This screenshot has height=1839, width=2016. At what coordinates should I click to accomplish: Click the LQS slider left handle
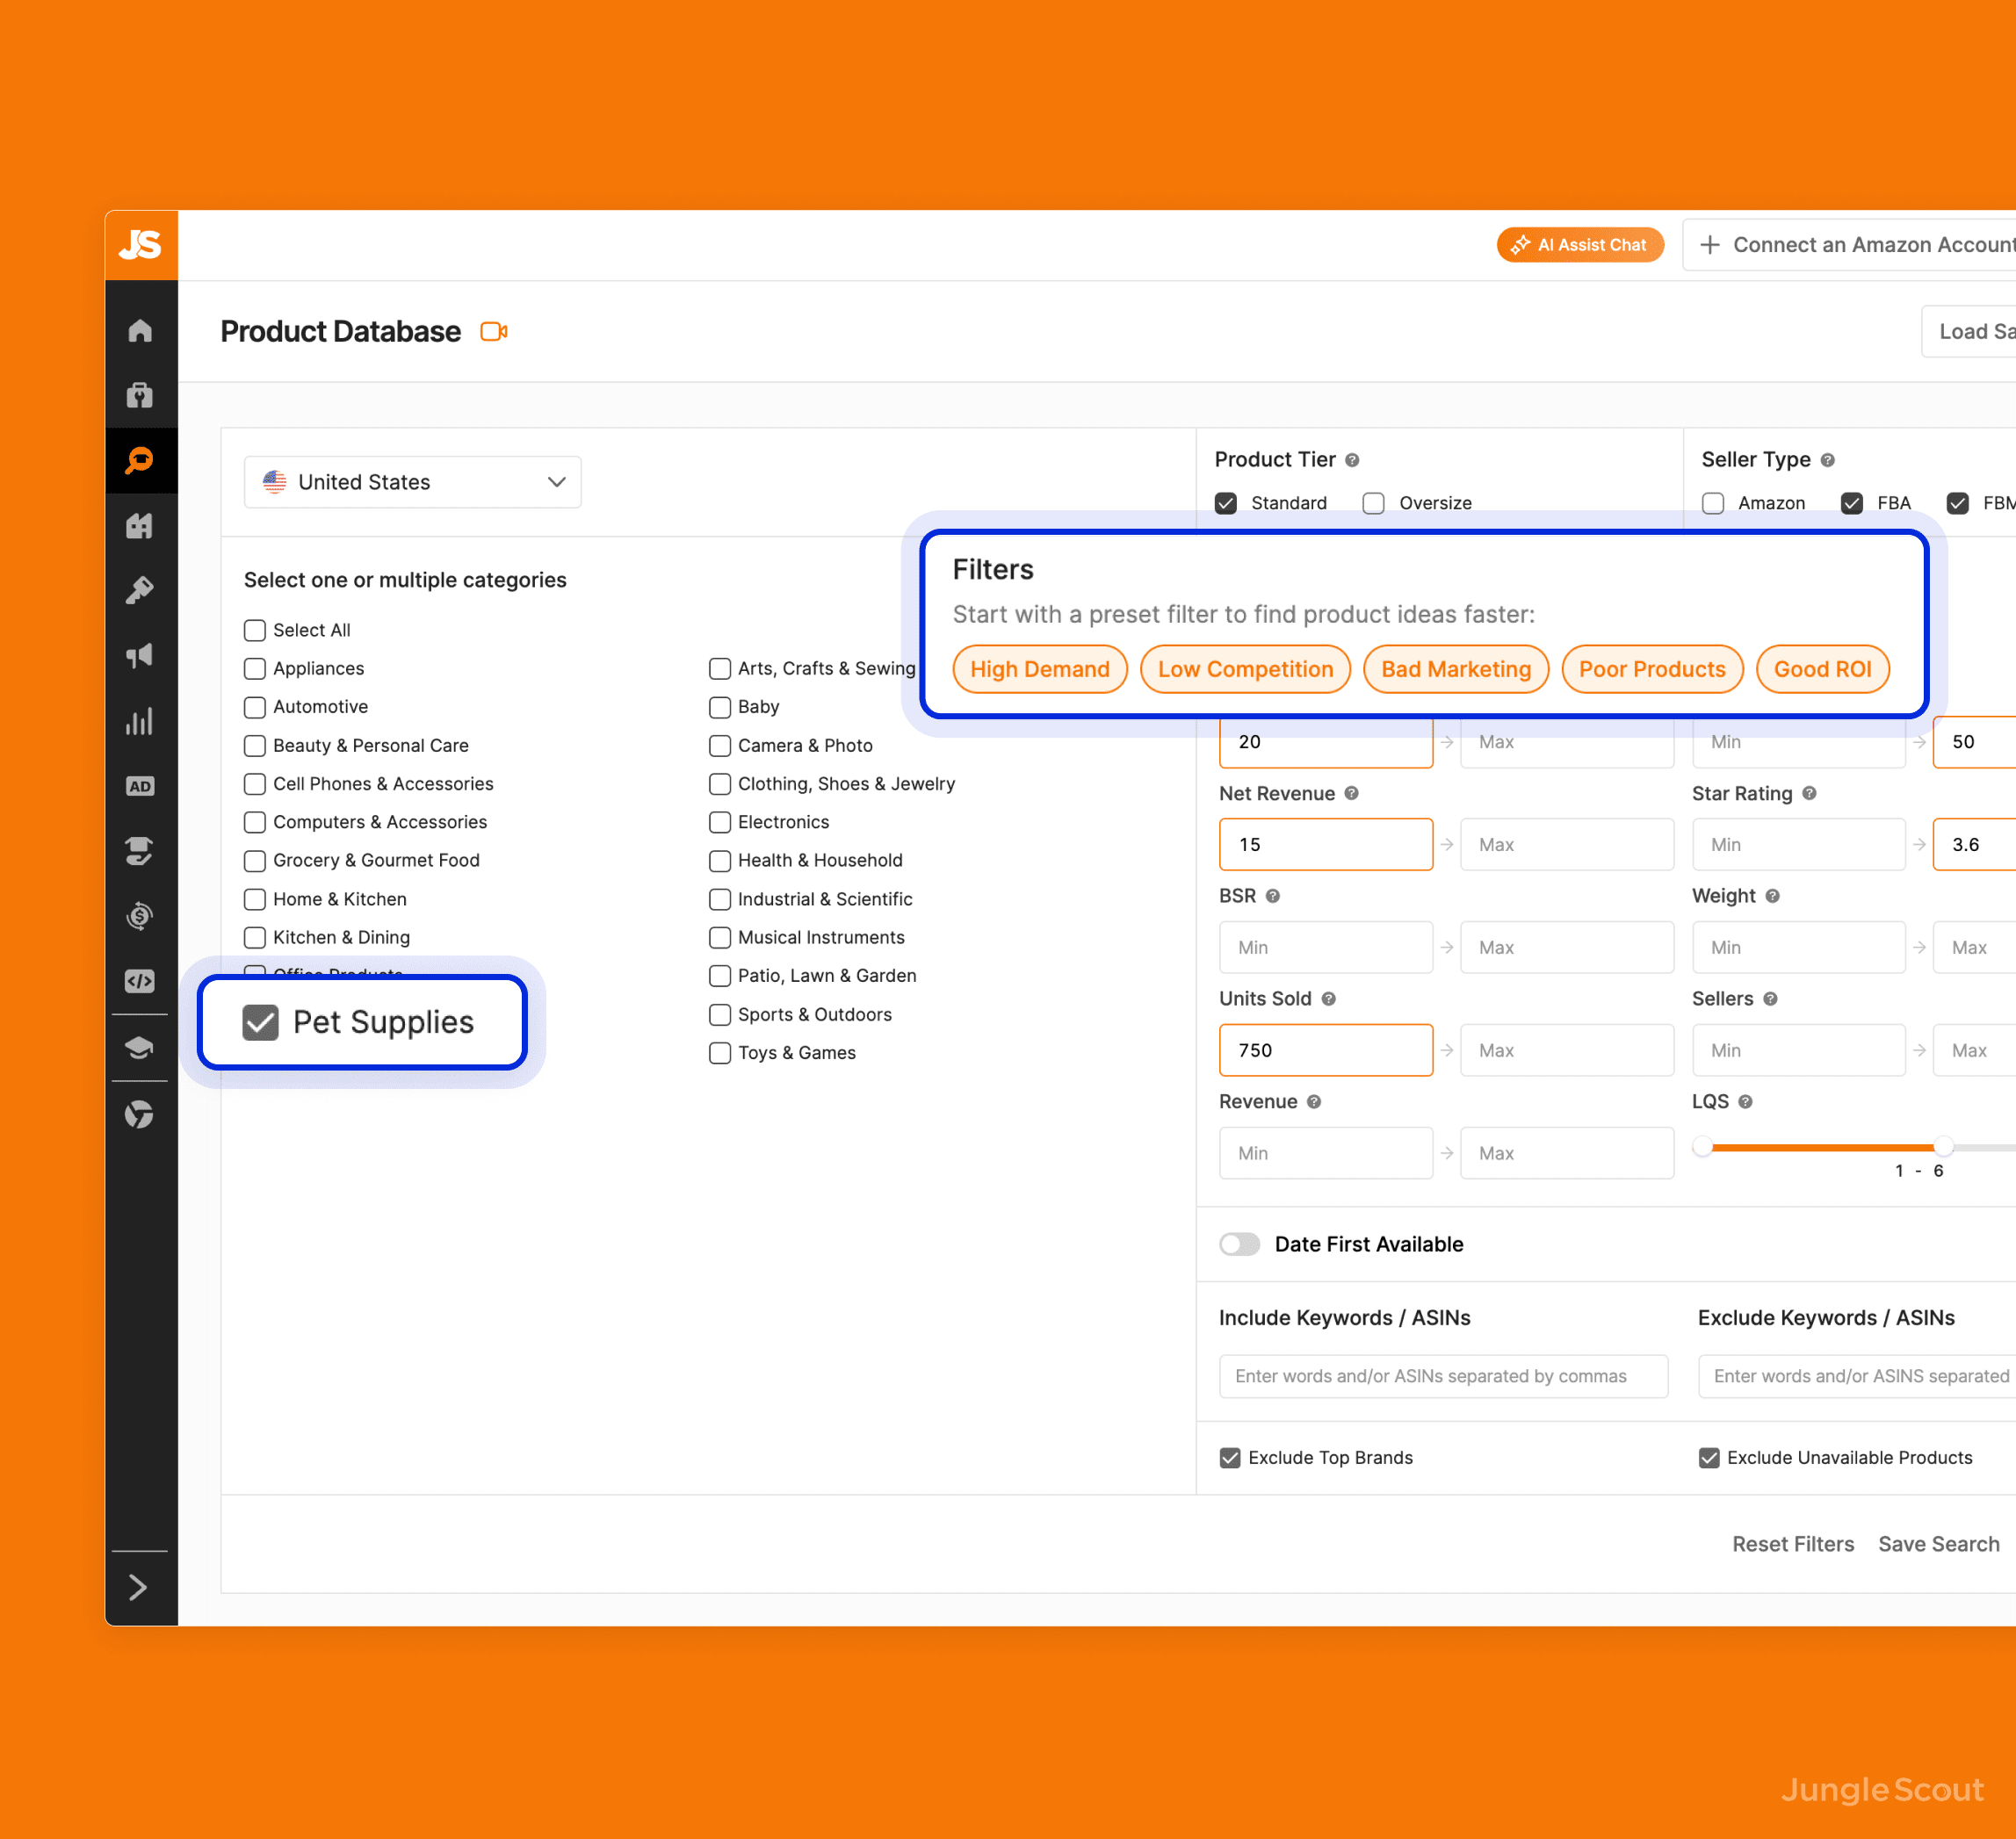(1702, 1147)
